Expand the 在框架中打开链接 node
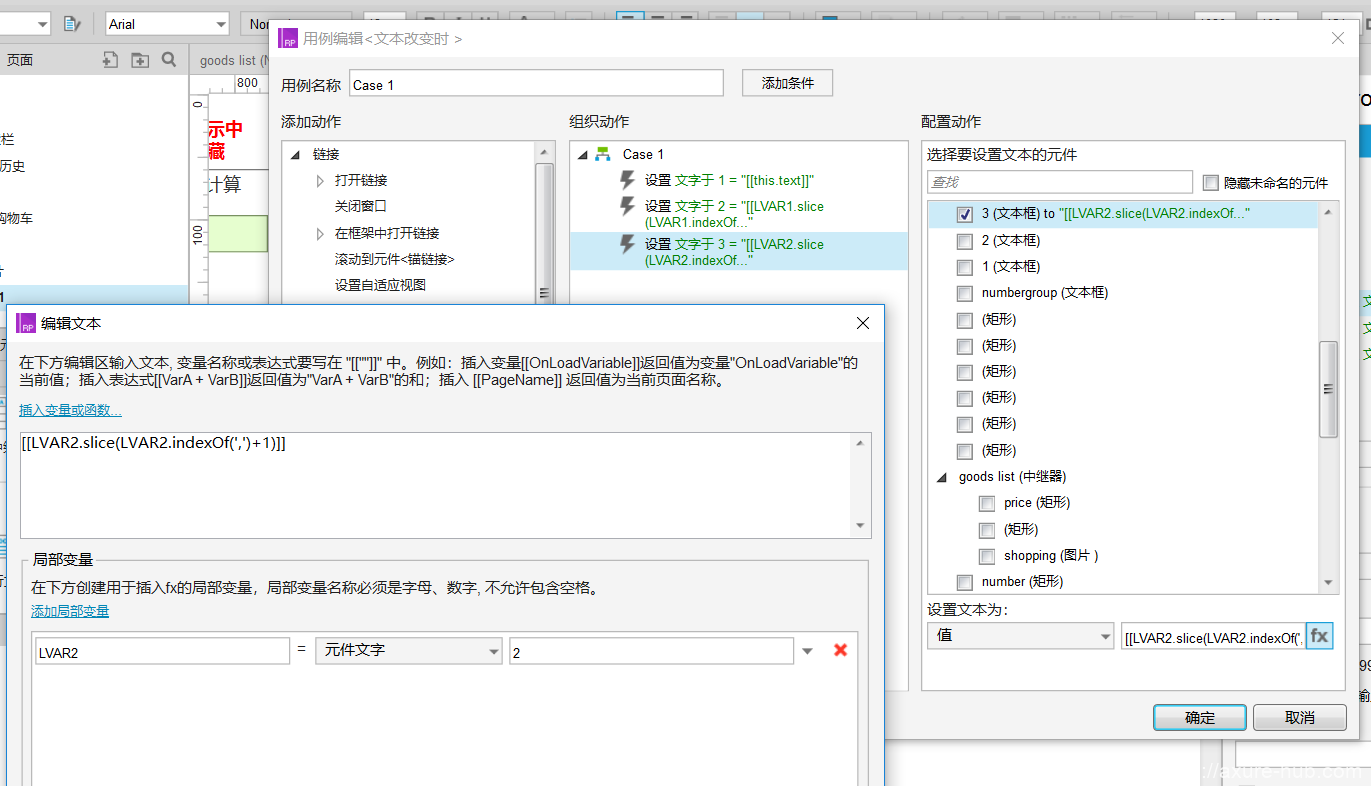Screen dimensions: 1371x786 320,233
